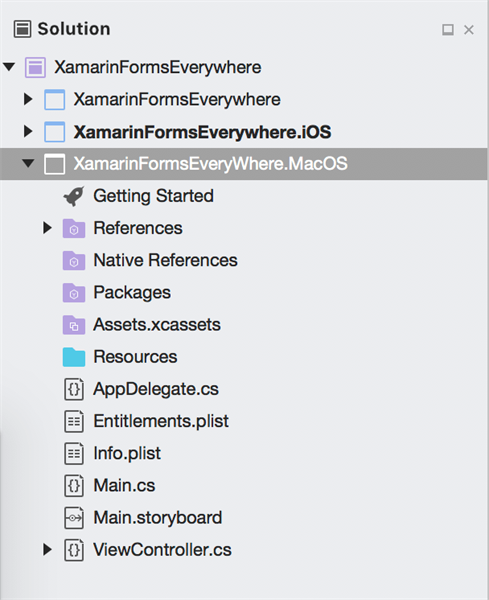Screen dimensions: 489x600
Task: Select Main.cs
Action: point(124,486)
